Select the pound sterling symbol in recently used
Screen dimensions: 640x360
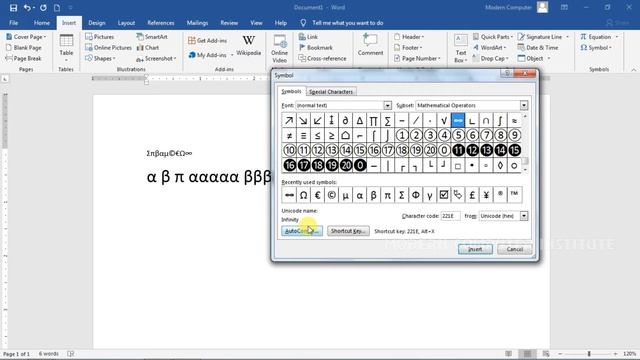pos(472,195)
